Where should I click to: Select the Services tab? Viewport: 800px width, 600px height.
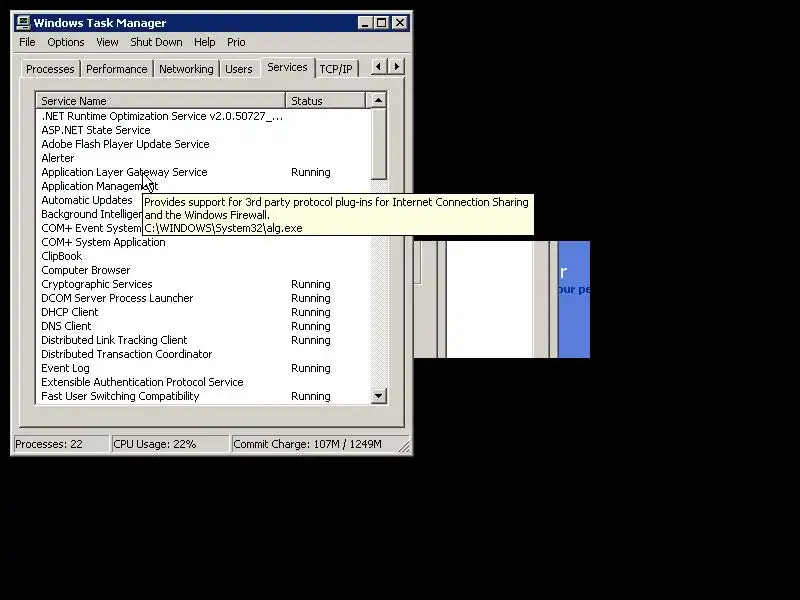click(287, 67)
